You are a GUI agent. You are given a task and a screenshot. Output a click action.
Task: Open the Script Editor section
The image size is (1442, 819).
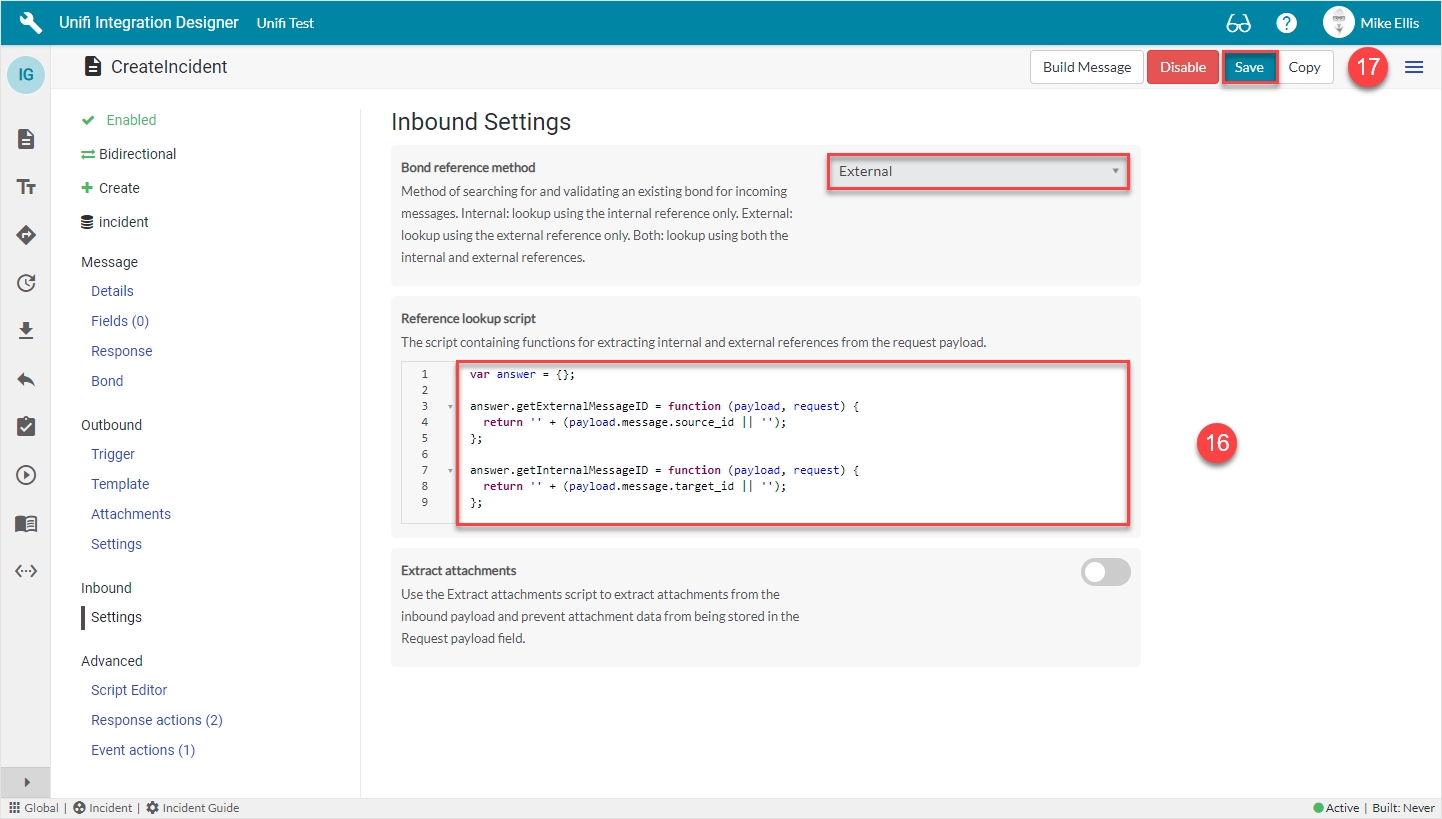click(x=129, y=690)
